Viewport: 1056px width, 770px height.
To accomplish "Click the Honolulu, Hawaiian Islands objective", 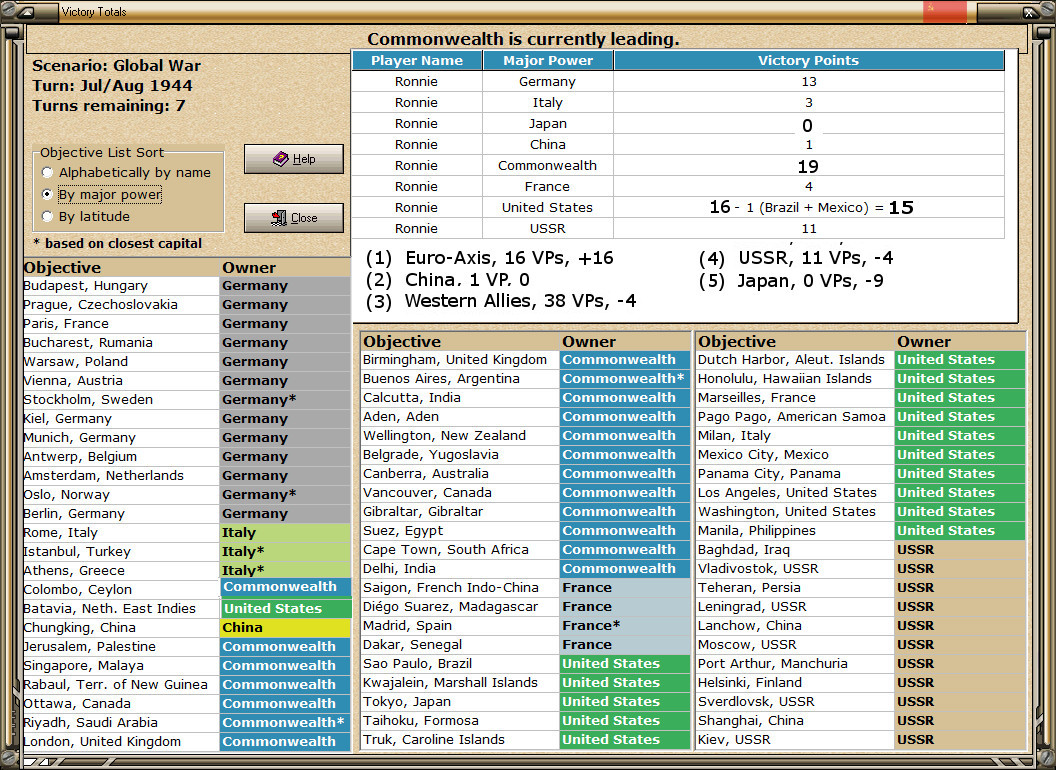I will 785,379.
